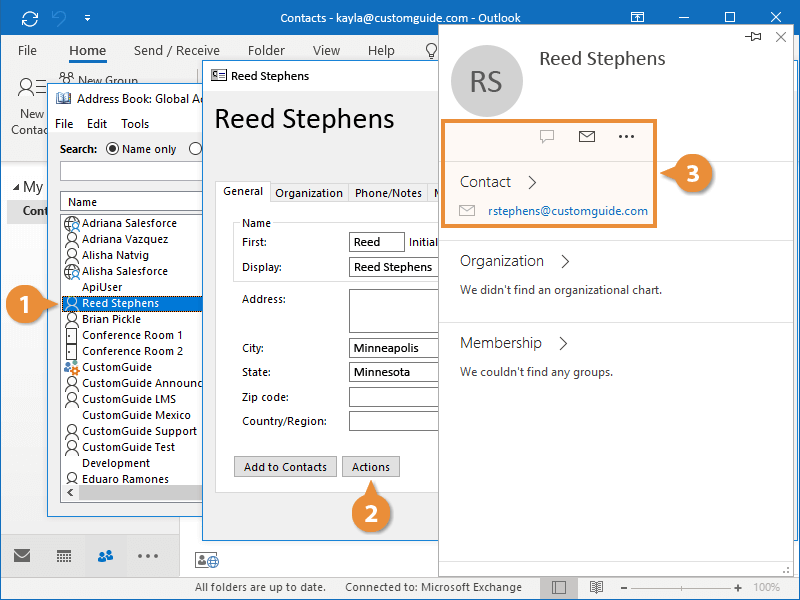Viewport: 800px width, 600px height.
Task: Switch to Mail in navigation bar
Action: pyautogui.click(x=22, y=556)
